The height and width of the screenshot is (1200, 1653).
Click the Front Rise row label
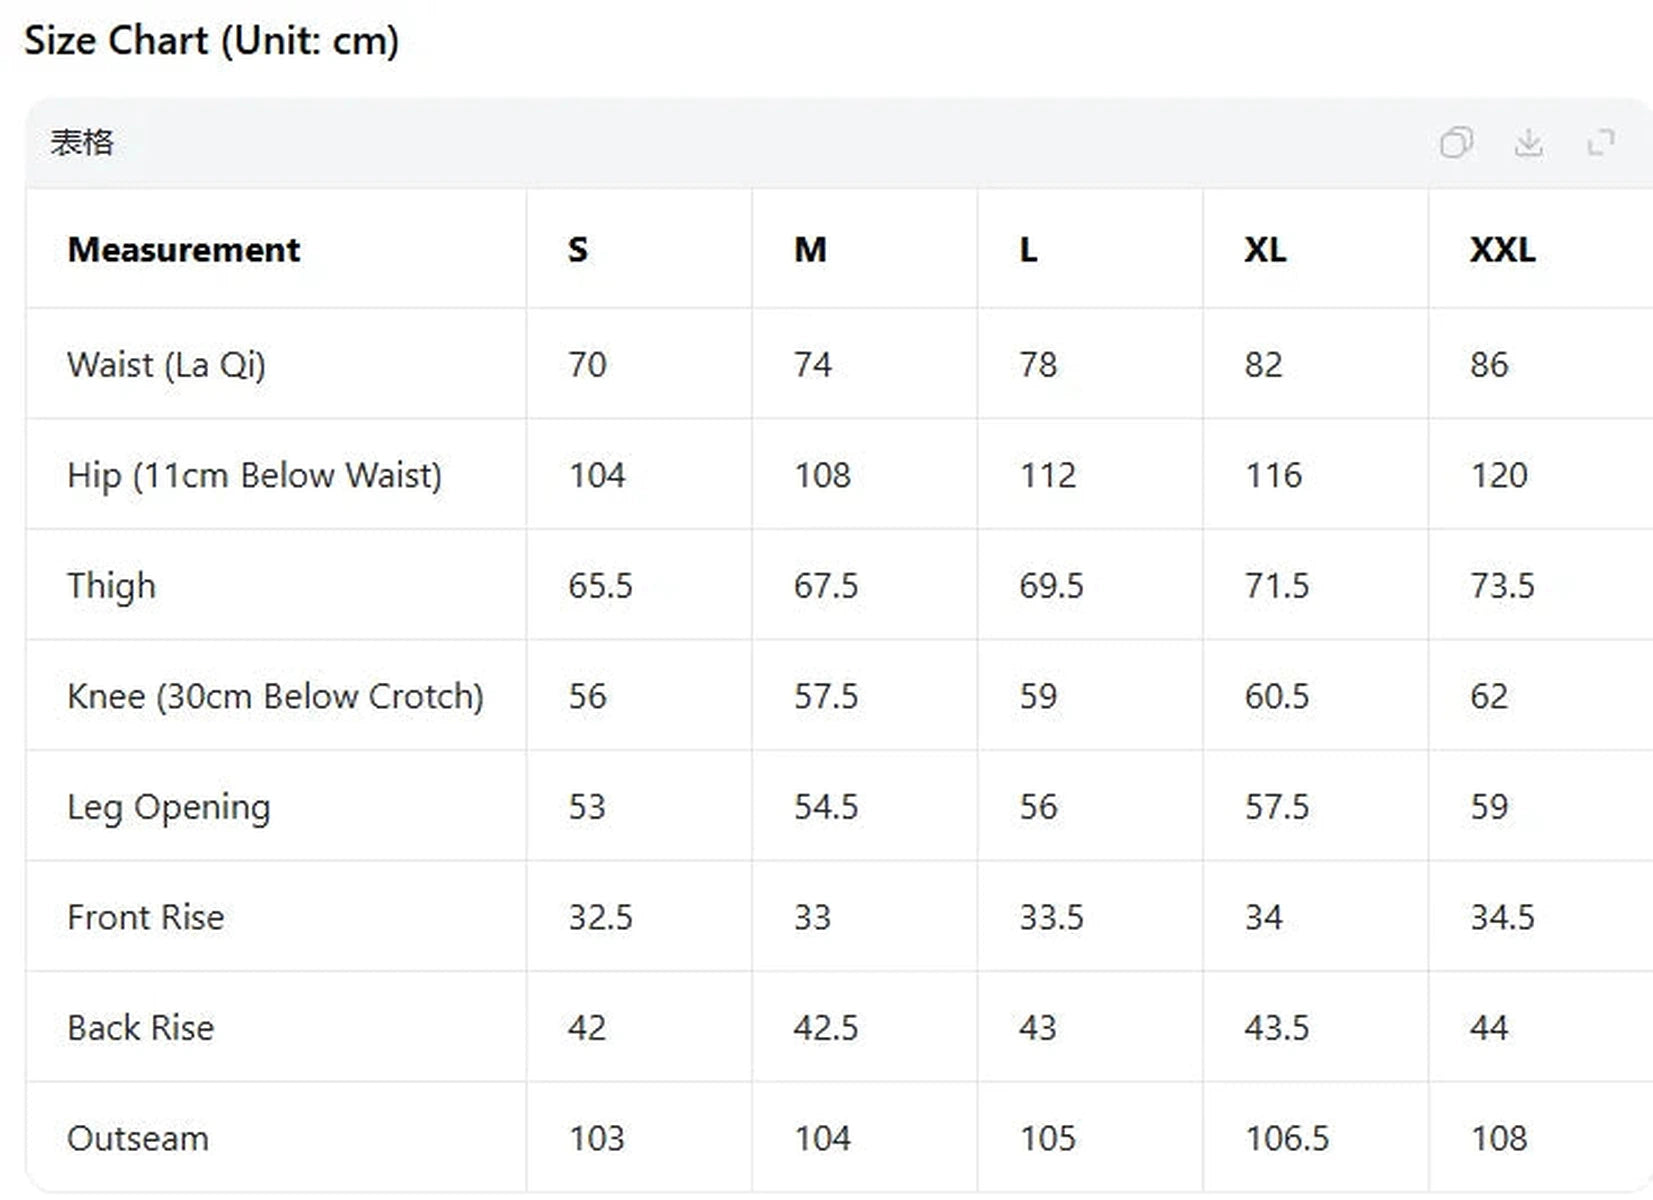coord(146,917)
